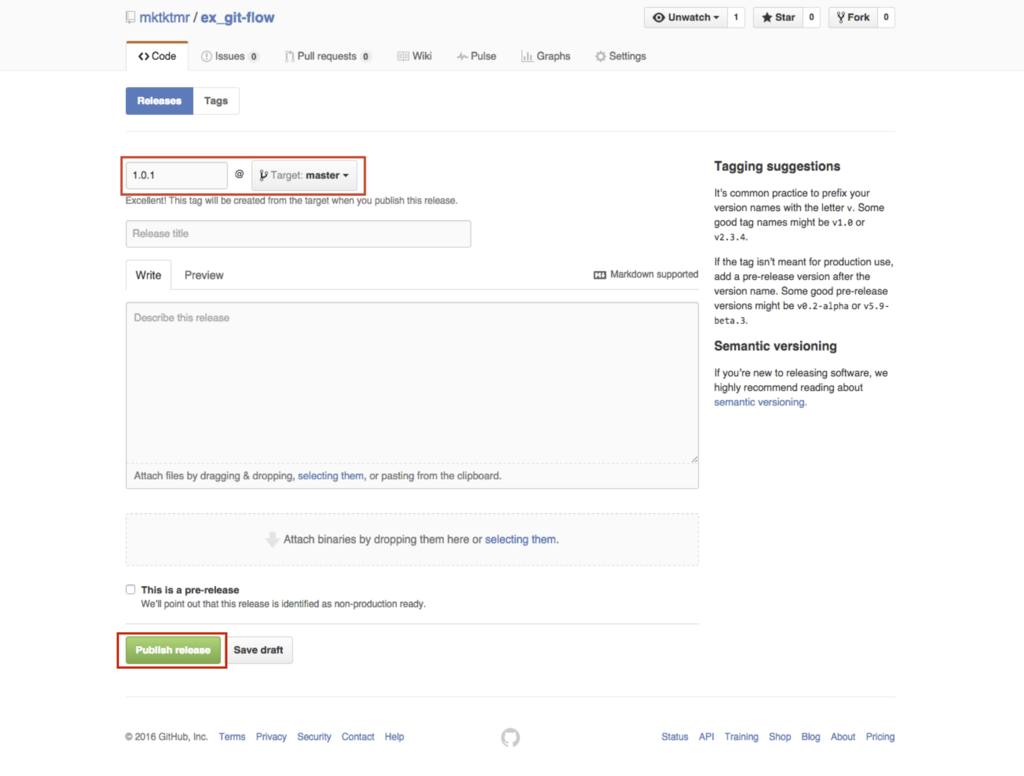Image resolution: width=1024 pixels, height=776 pixels.
Task: Switch to the Preview tab
Action: 204,275
